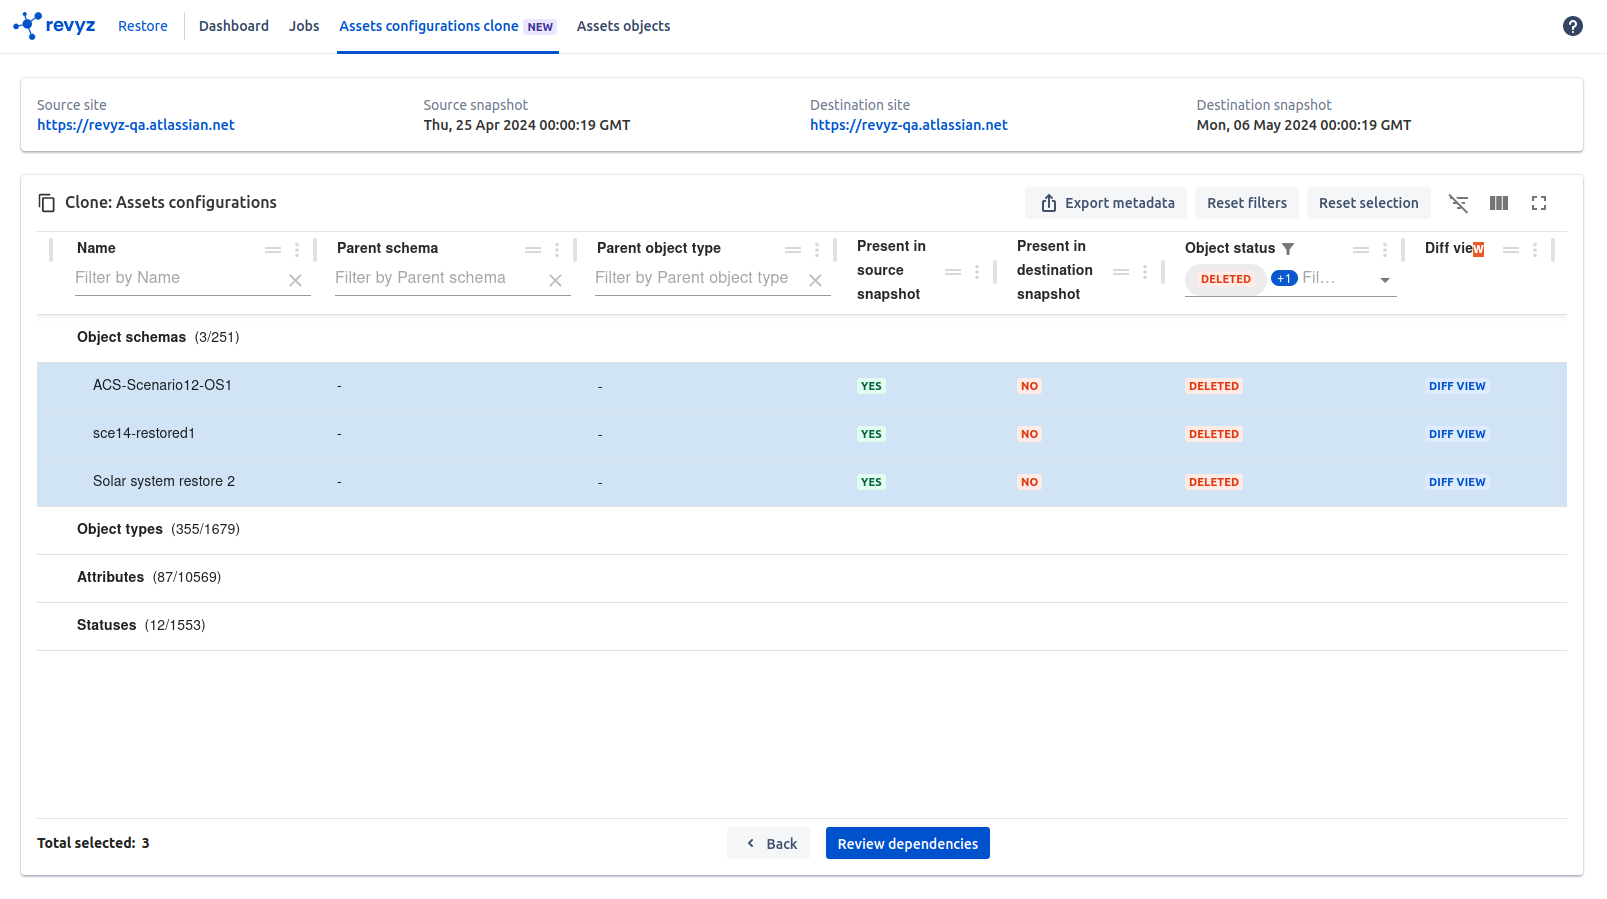This screenshot has height=899, width=1607.
Task: Click NO badge in Solar system restore 2 row
Action: (x=1029, y=482)
